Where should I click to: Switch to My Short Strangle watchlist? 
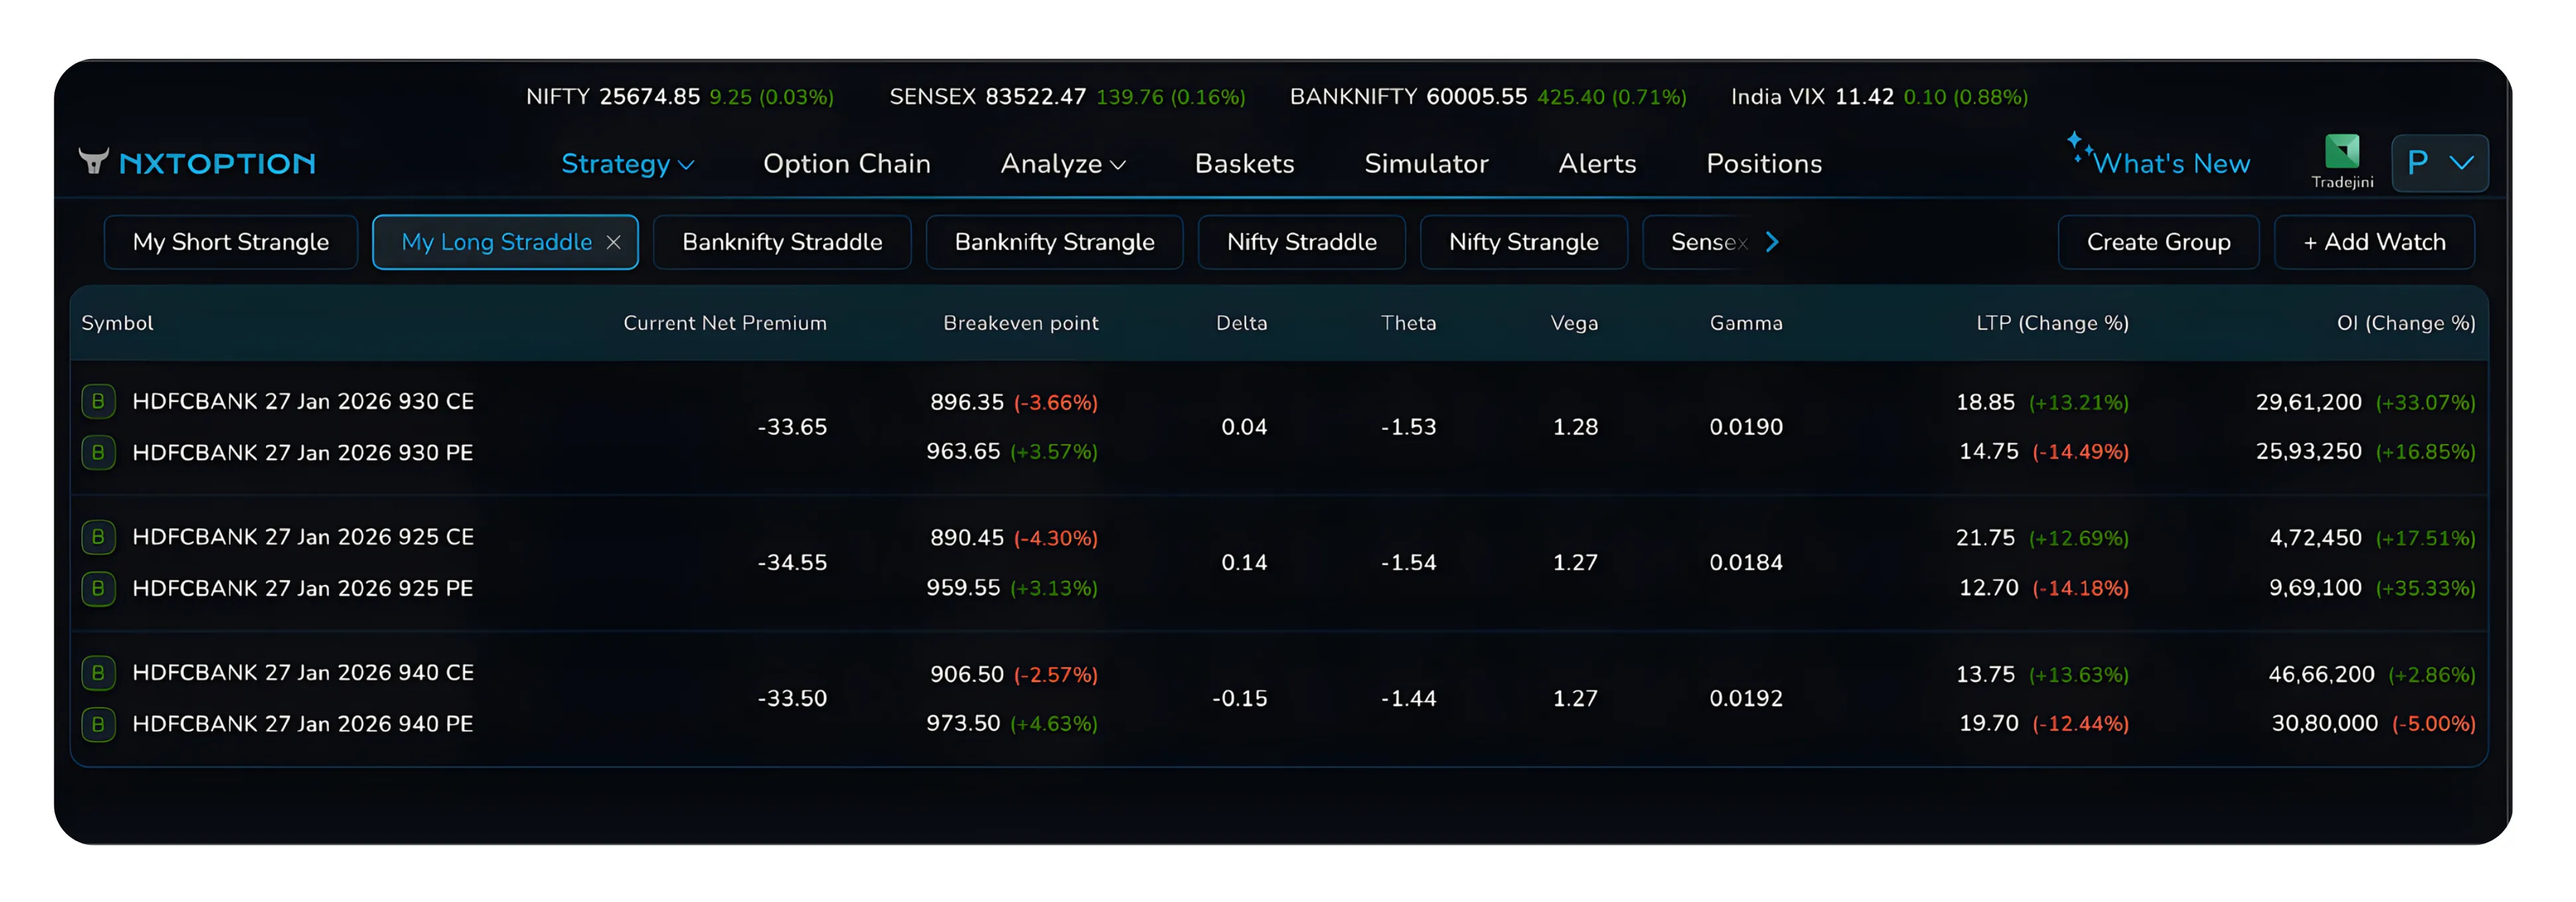click(231, 241)
